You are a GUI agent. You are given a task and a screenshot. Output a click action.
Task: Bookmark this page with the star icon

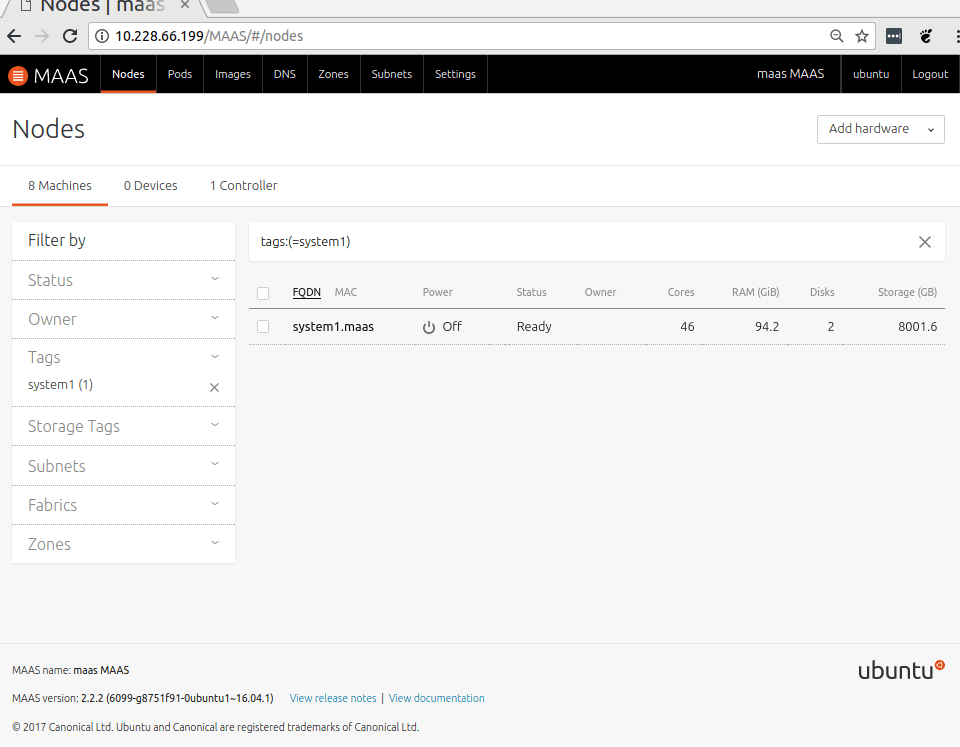862,36
